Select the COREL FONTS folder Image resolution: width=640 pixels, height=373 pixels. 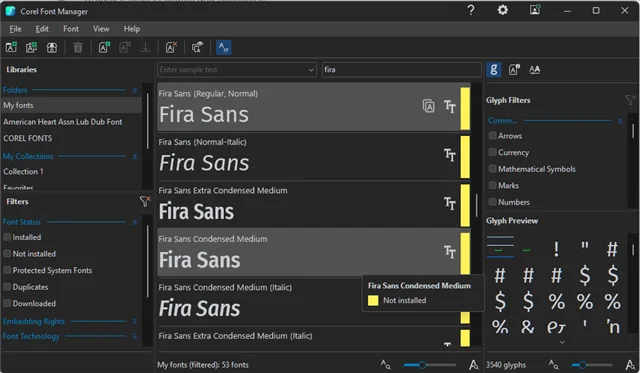pyautogui.click(x=71, y=138)
